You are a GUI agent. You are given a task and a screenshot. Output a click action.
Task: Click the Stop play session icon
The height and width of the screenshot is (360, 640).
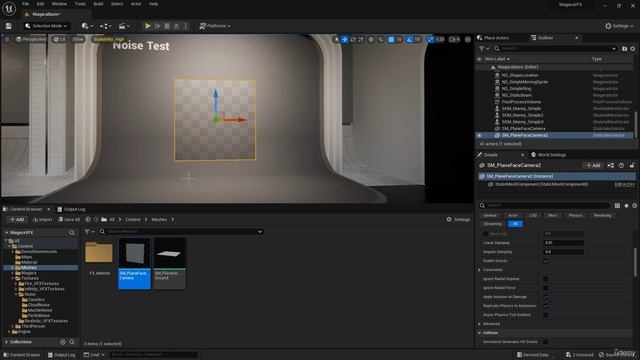(167, 26)
